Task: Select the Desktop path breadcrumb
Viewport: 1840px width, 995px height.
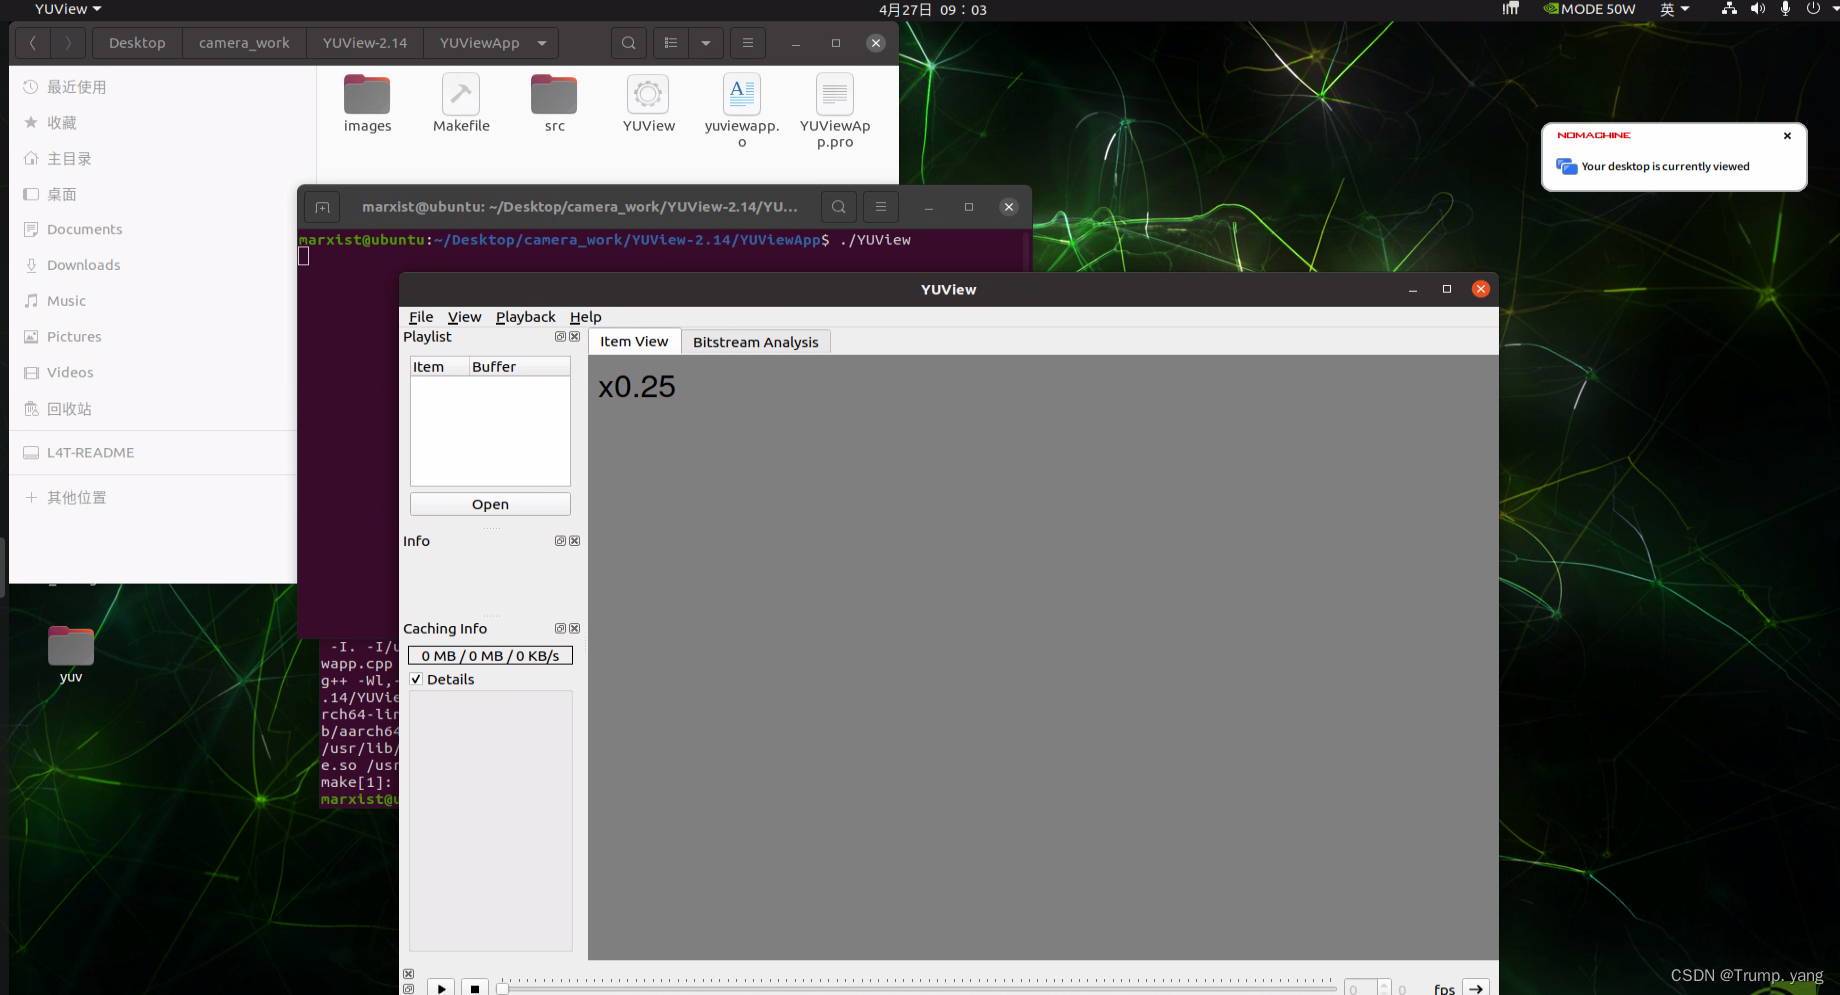Action: point(137,43)
